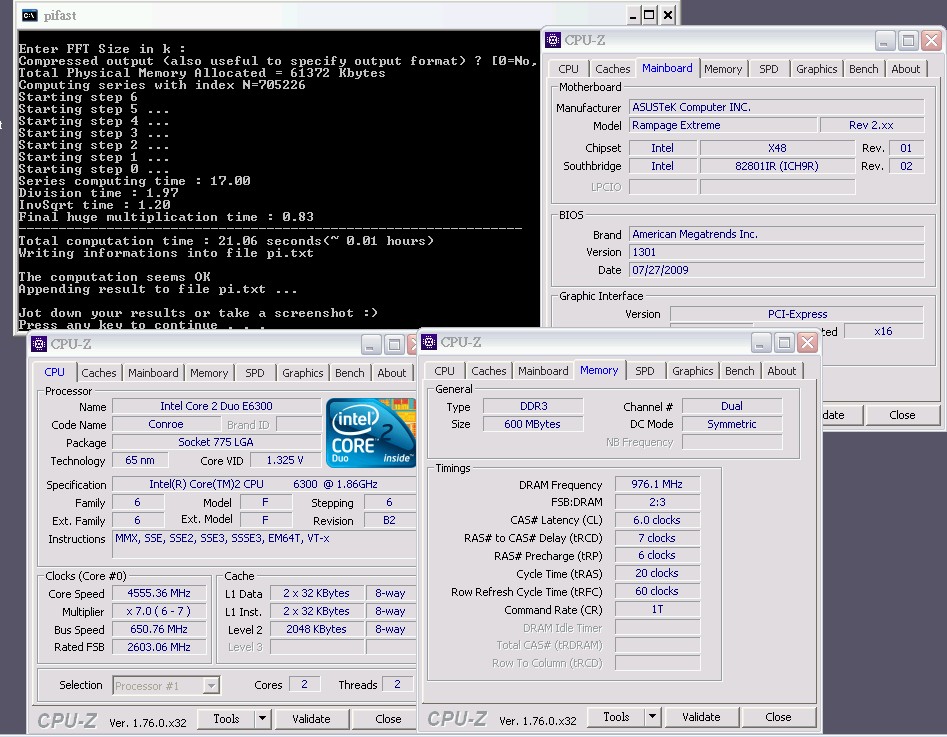The image size is (947, 737).
Task: Select Graphics tab in Mainboard window
Action: tap(817, 69)
